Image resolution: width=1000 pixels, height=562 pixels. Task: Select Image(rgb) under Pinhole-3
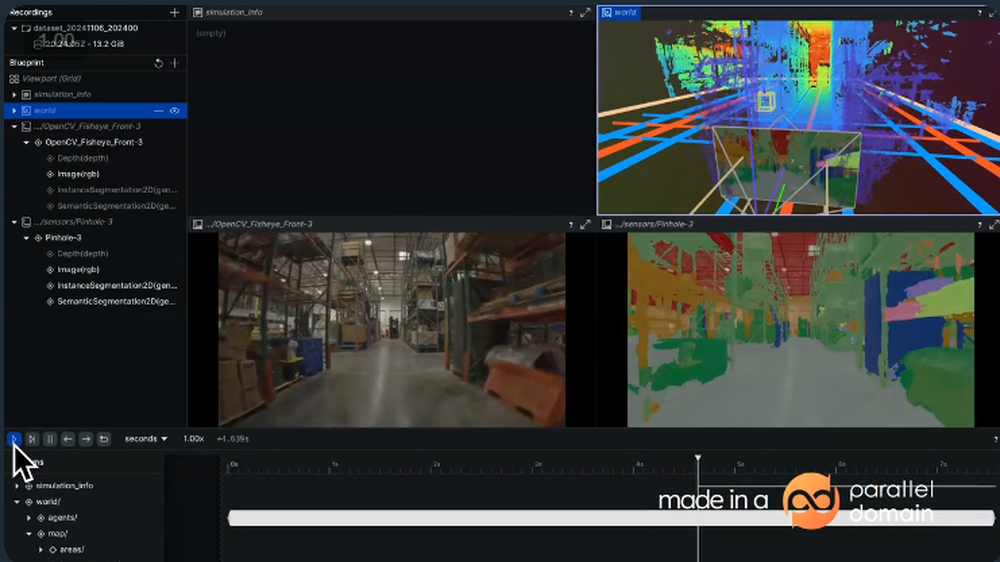(x=78, y=270)
